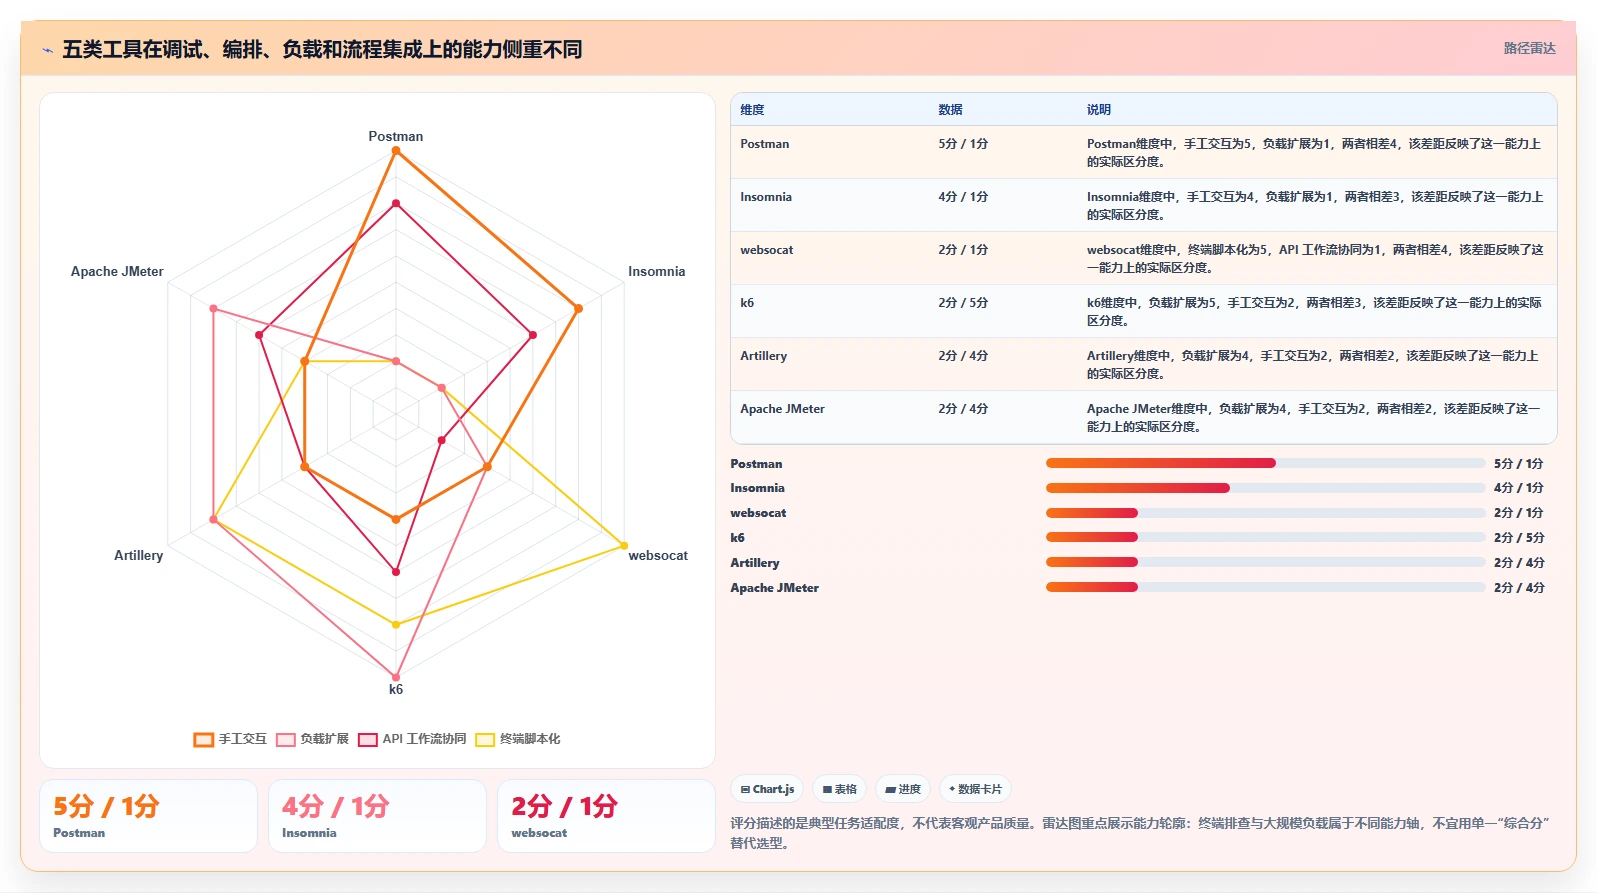The width and height of the screenshot is (1597, 893).
Task: Hide the 终端脚本化 dataset via legend
Action: 485,739
